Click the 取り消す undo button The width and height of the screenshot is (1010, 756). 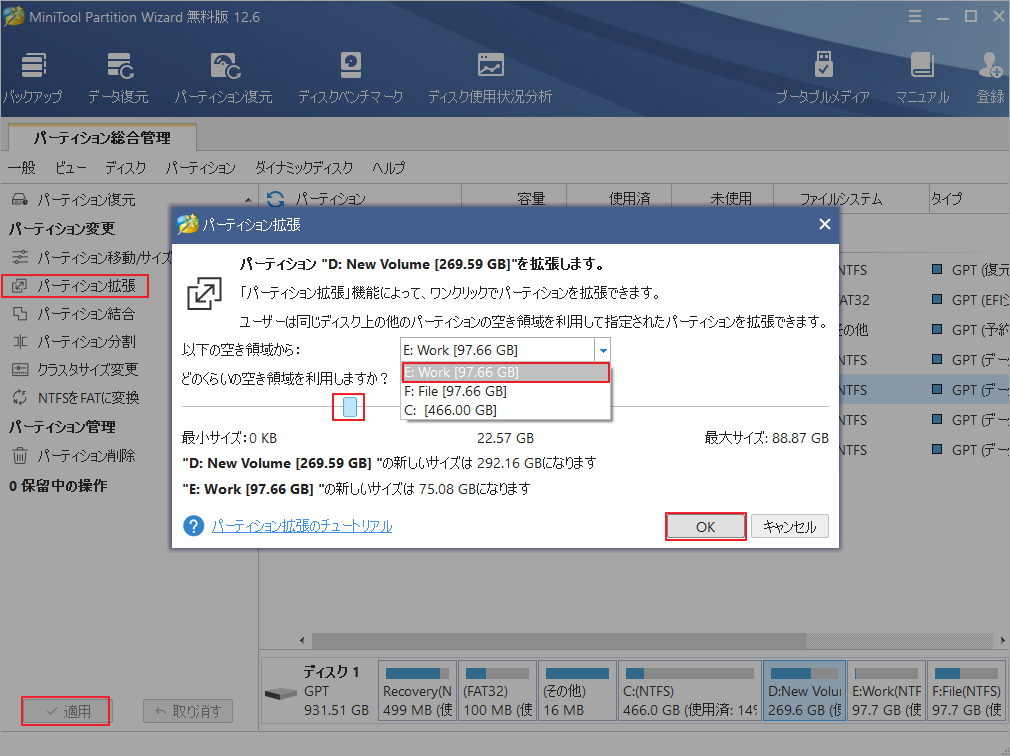[x=188, y=711]
